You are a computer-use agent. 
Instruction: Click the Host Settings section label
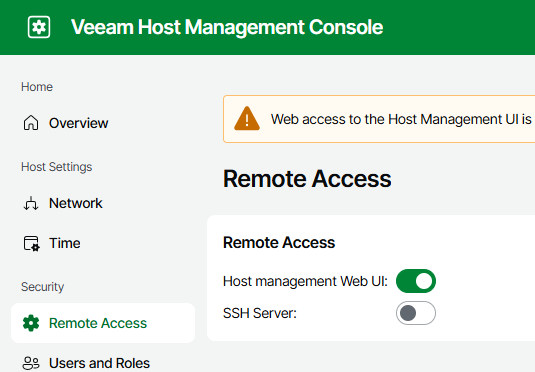57,167
